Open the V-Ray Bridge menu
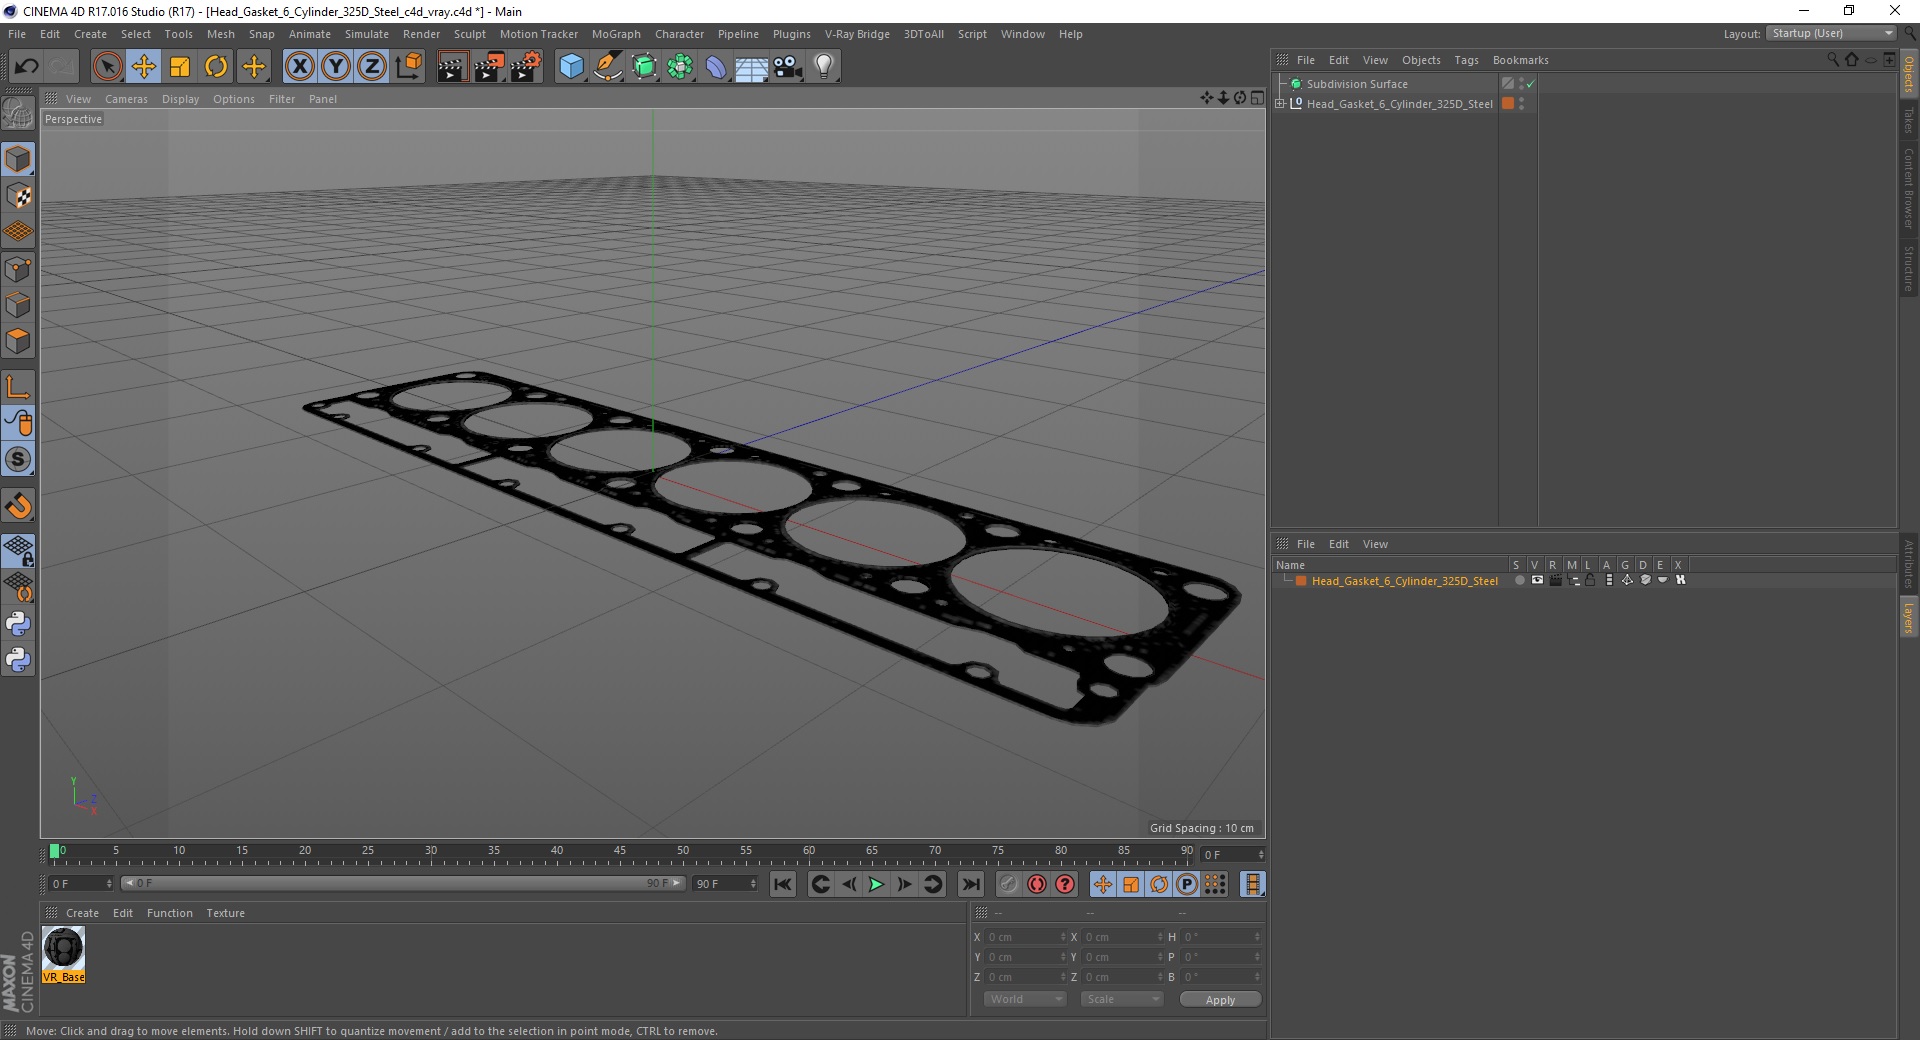Image resolution: width=1920 pixels, height=1040 pixels. pos(857,34)
